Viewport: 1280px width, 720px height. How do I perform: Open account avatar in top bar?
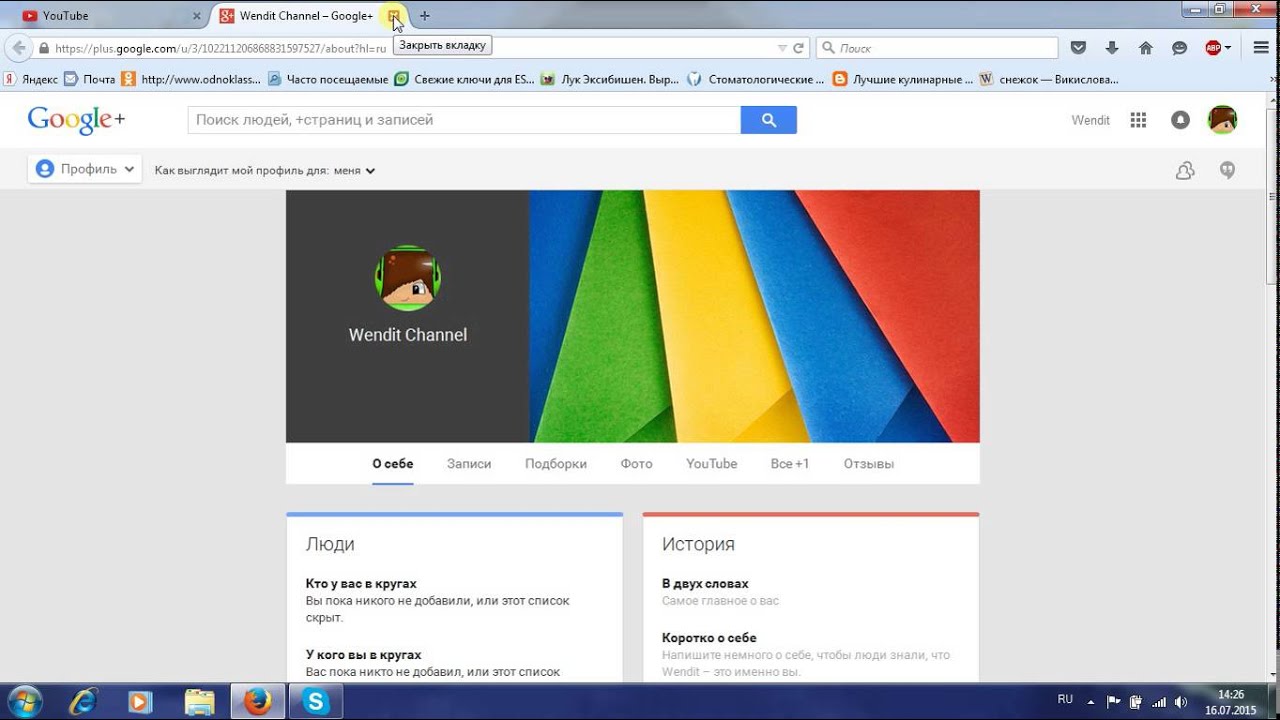click(x=1222, y=120)
